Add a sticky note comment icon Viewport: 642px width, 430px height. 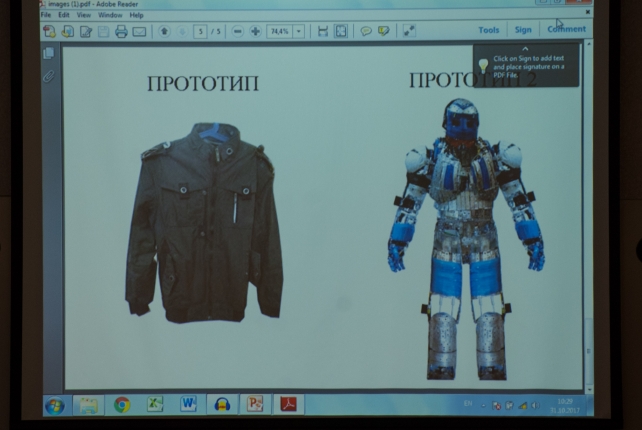[x=366, y=31]
